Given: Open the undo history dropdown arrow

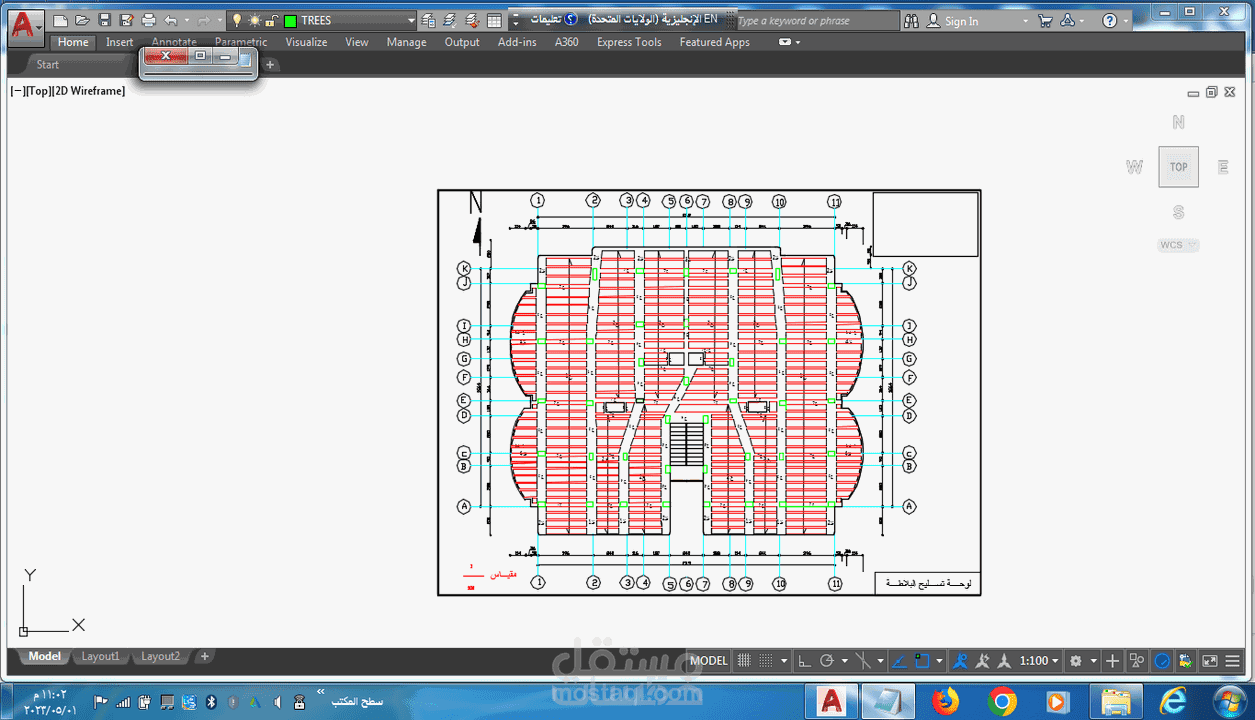Looking at the screenshot, I should (186, 20).
